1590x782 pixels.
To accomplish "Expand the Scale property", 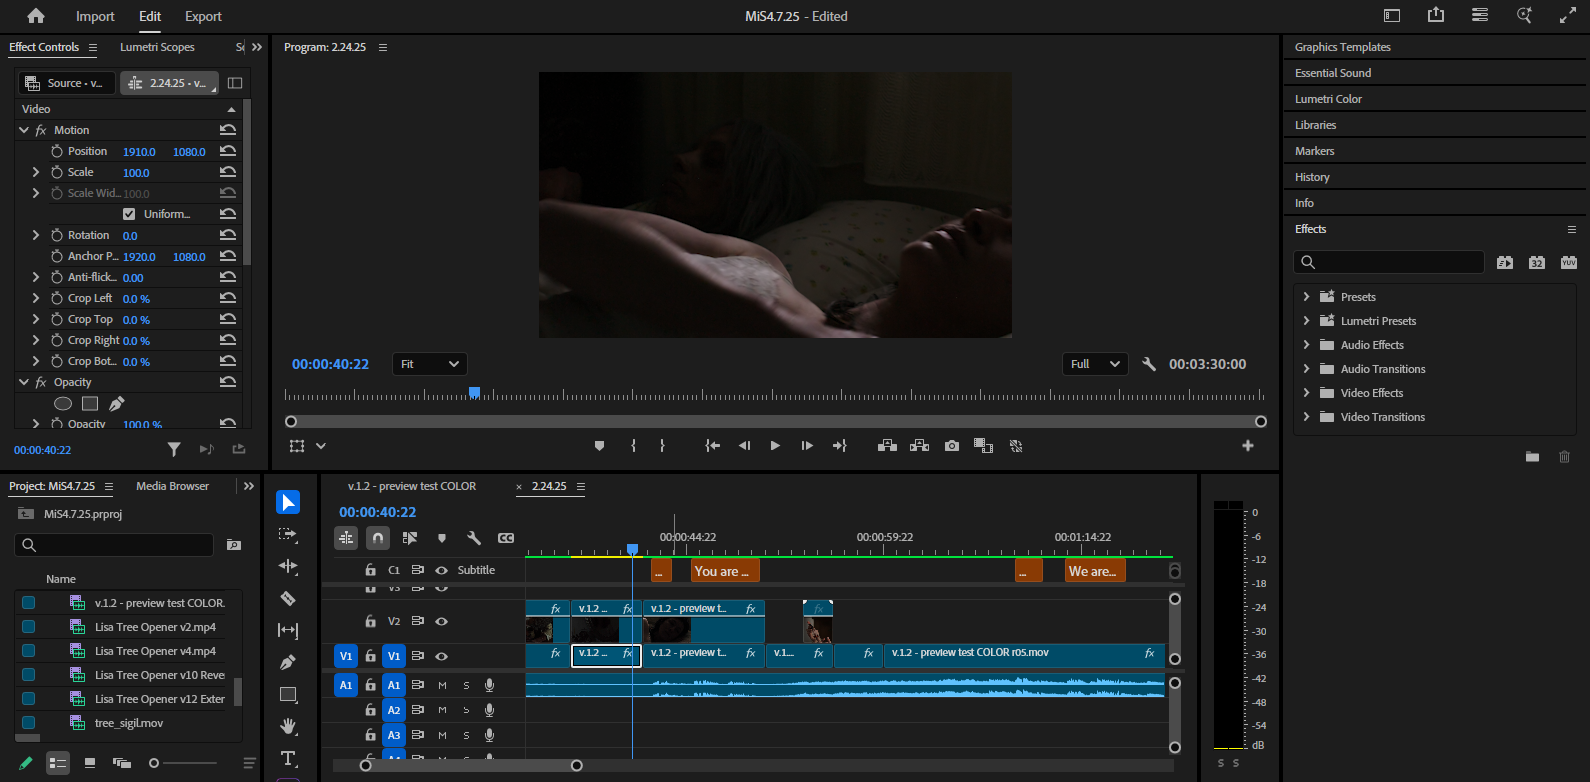I will coord(36,172).
